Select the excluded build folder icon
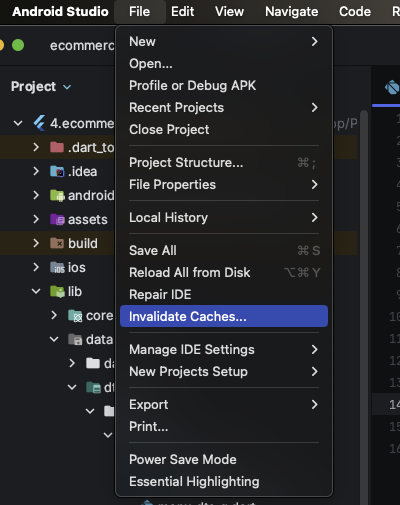The width and height of the screenshot is (400, 505). click(x=57, y=243)
